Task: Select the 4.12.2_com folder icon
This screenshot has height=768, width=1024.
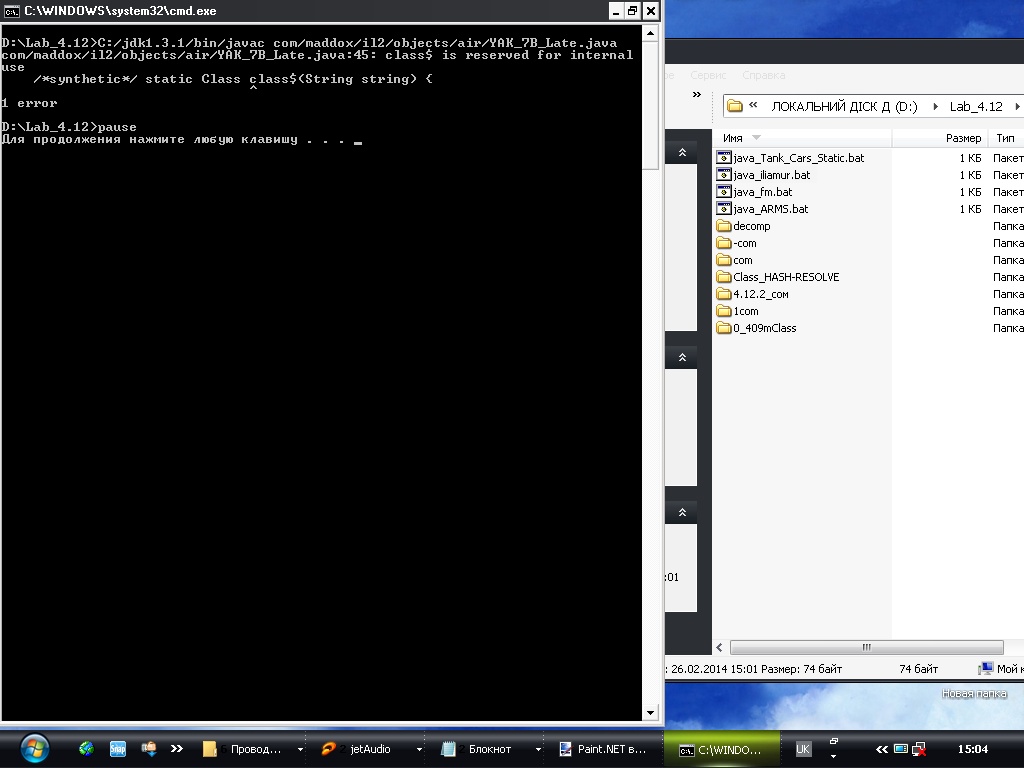Action: coord(724,293)
